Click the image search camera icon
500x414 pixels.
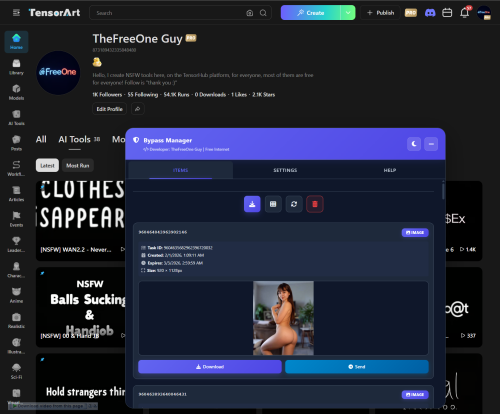tap(250, 13)
